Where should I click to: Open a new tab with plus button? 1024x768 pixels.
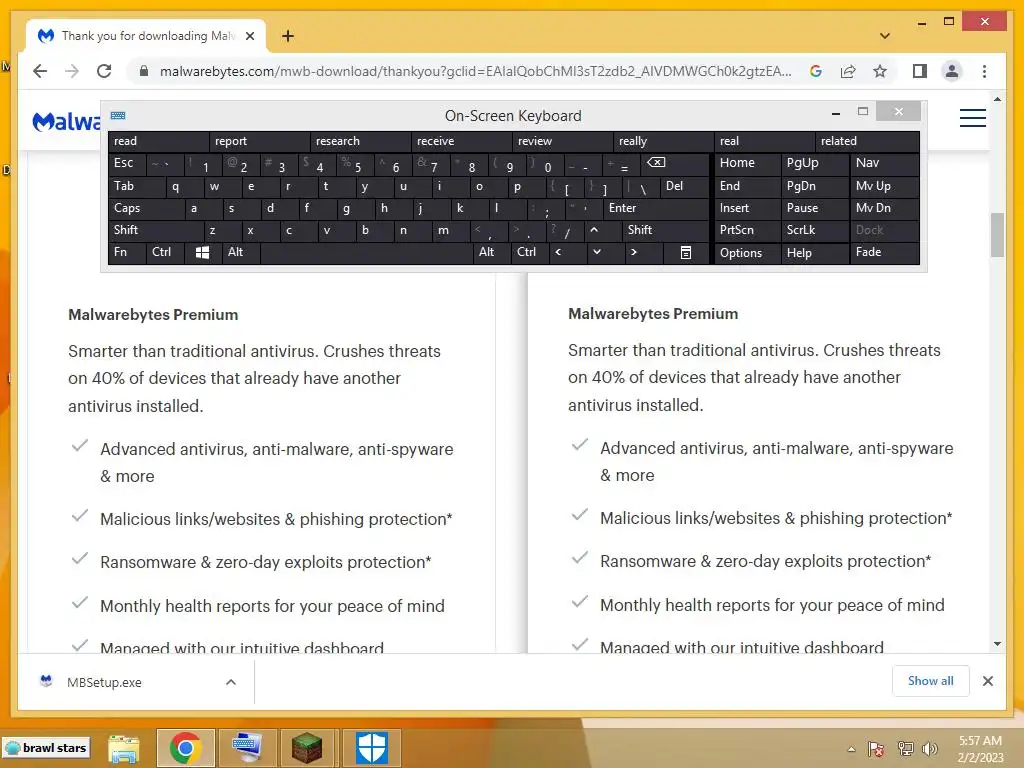coord(288,36)
